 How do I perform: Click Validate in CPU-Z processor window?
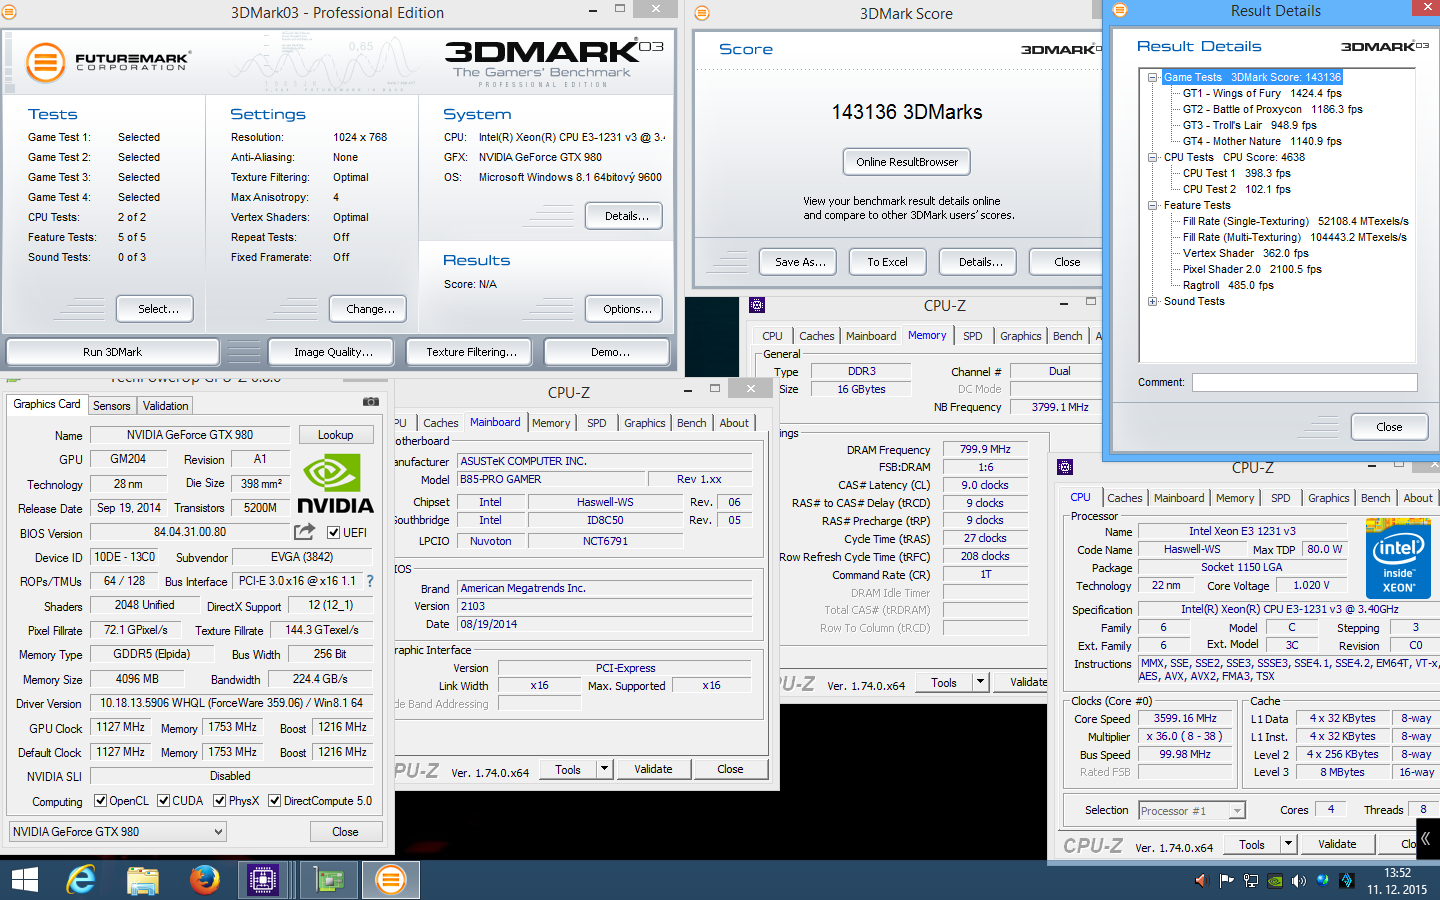[1336, 844]
